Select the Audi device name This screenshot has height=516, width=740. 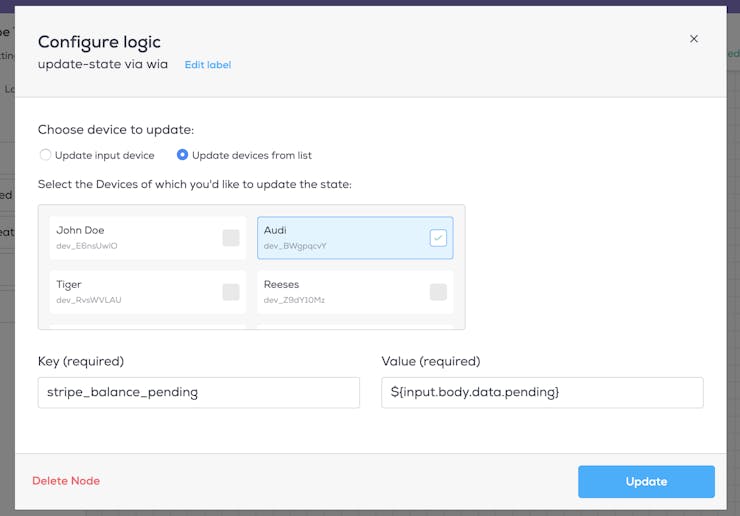pos(275,230)
